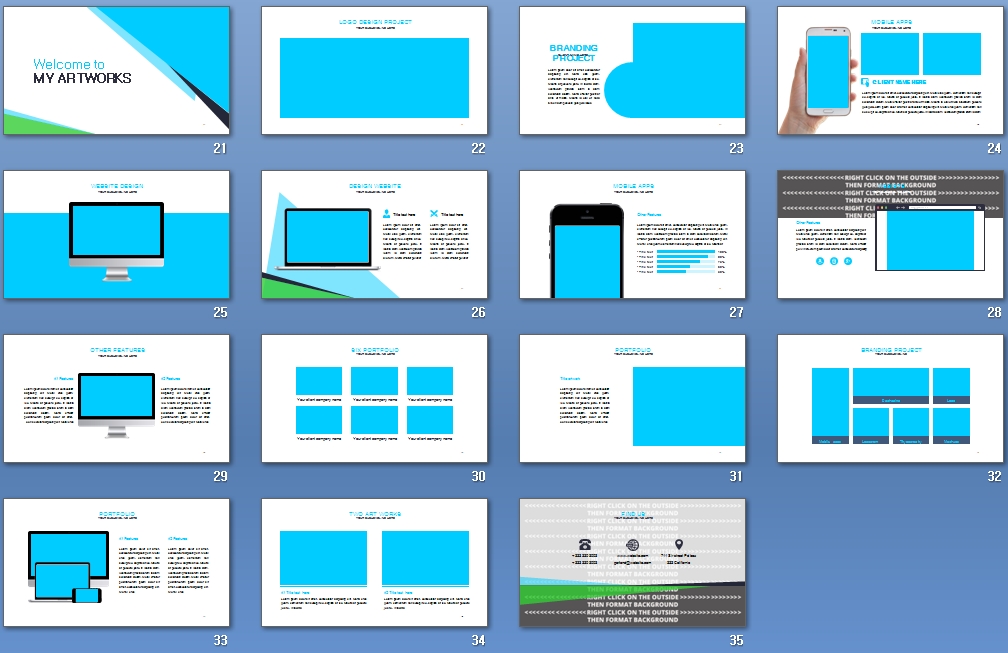
Task: Click the 'MY ARTWORKS' text on slide 21
Action: (x=82, y=78)
